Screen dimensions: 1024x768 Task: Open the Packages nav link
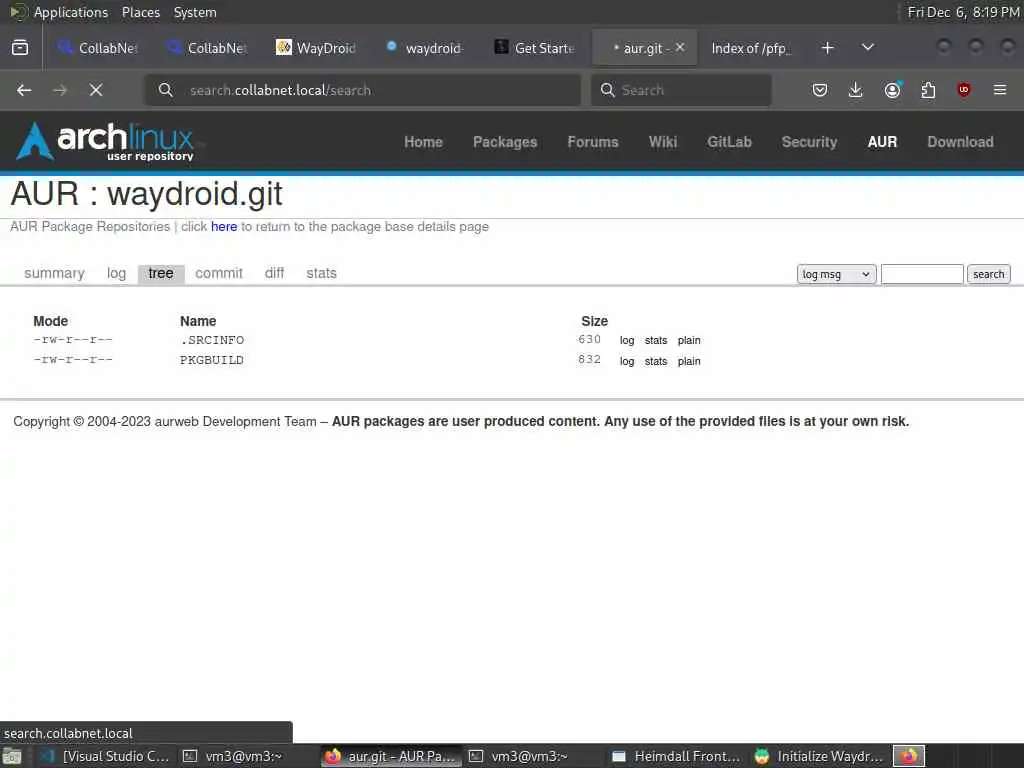(505, 142)
